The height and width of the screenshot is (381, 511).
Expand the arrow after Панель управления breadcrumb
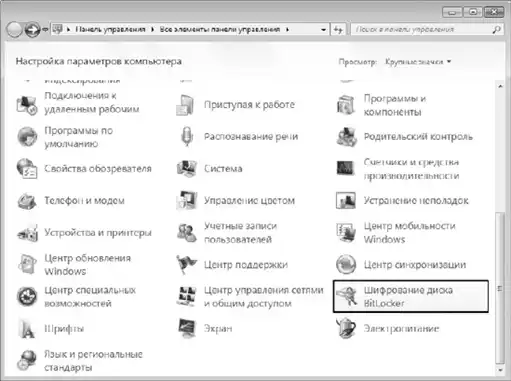click(x=152, y=29)
